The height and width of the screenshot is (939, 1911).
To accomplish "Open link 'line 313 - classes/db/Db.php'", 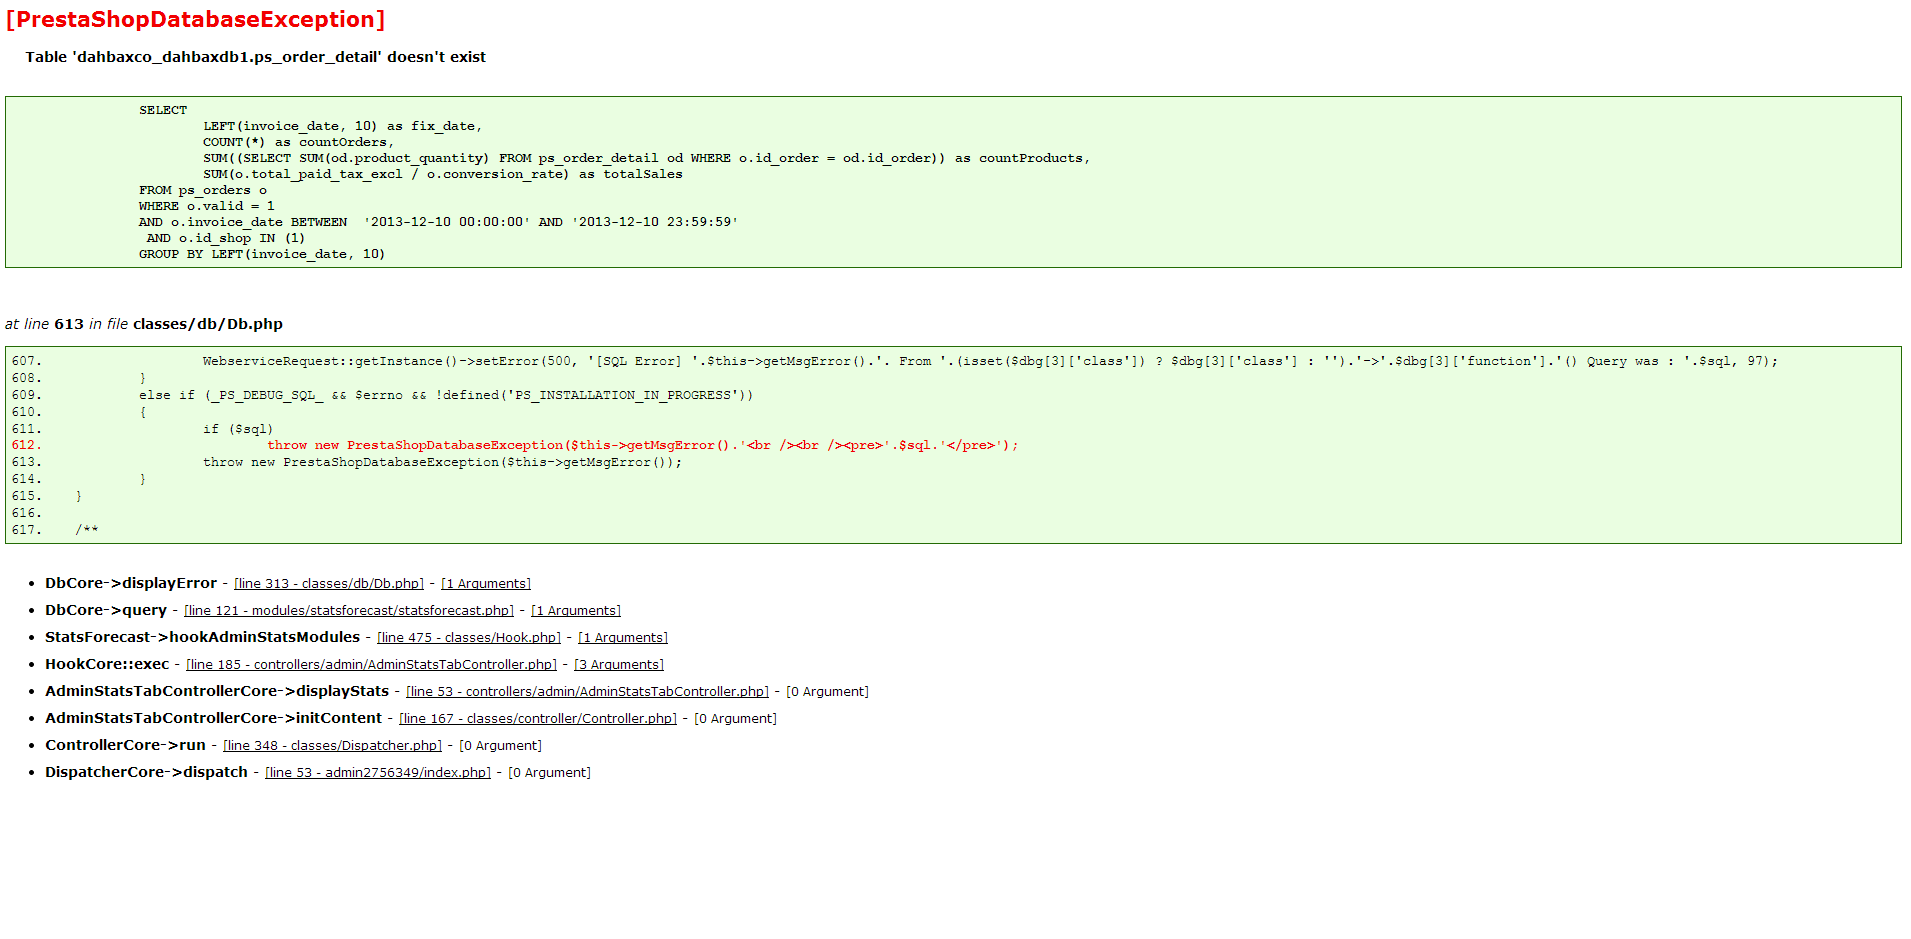I will (x=329, y=584).
